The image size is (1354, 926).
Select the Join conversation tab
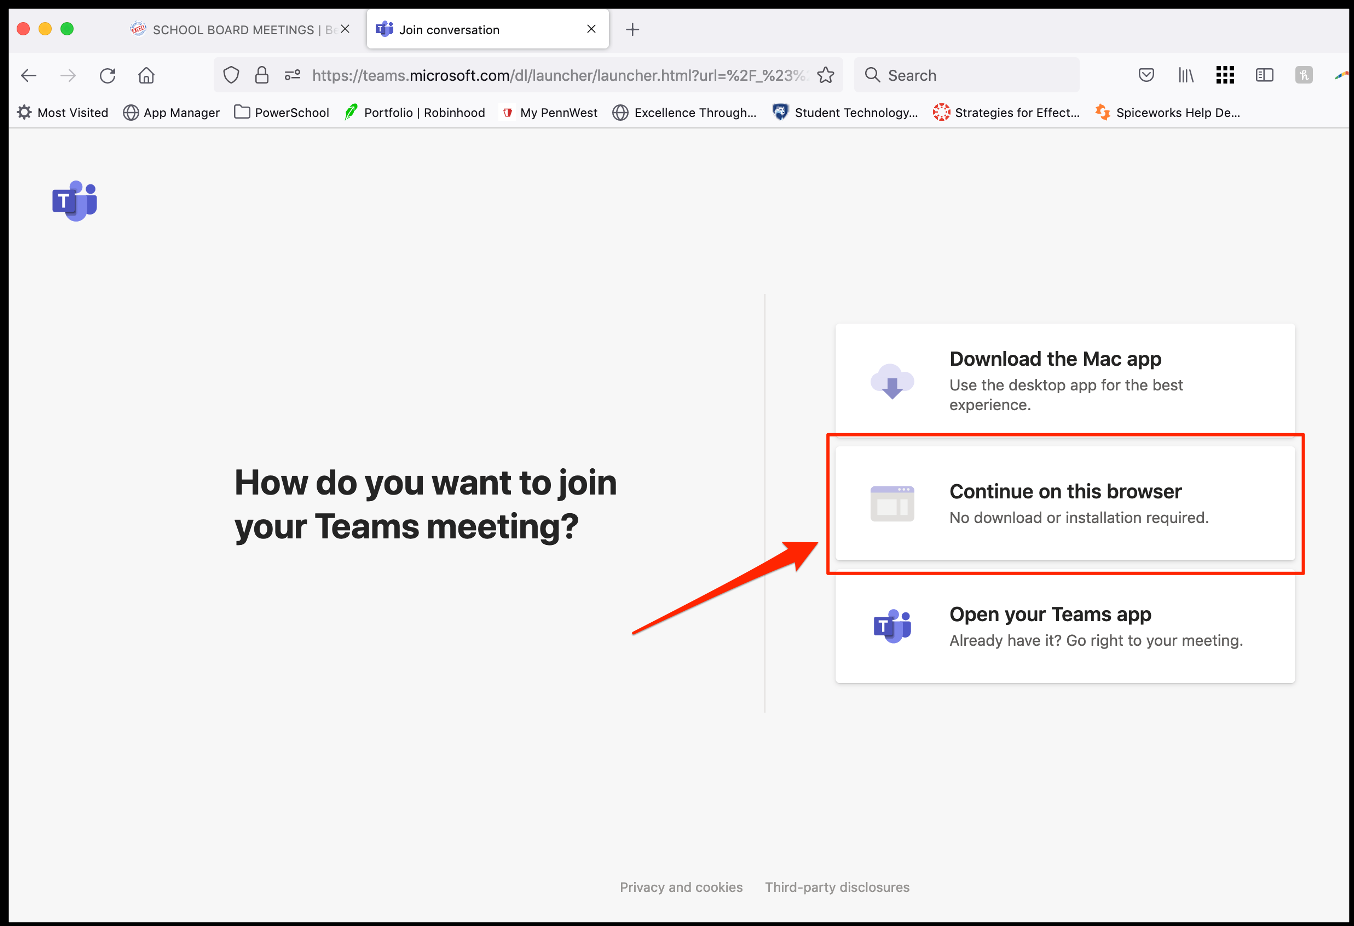pos(460,29)
